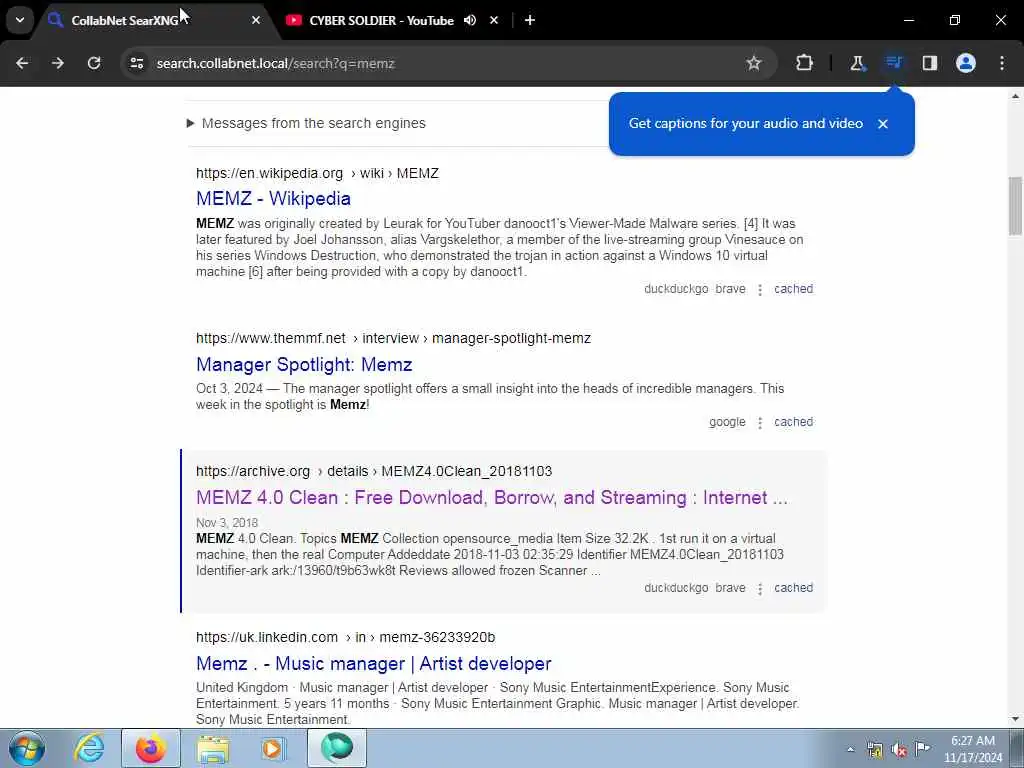Screen dimensions: 1024x768
Task: Open cached version of Wikipedia result
Action: click(793, 289)
